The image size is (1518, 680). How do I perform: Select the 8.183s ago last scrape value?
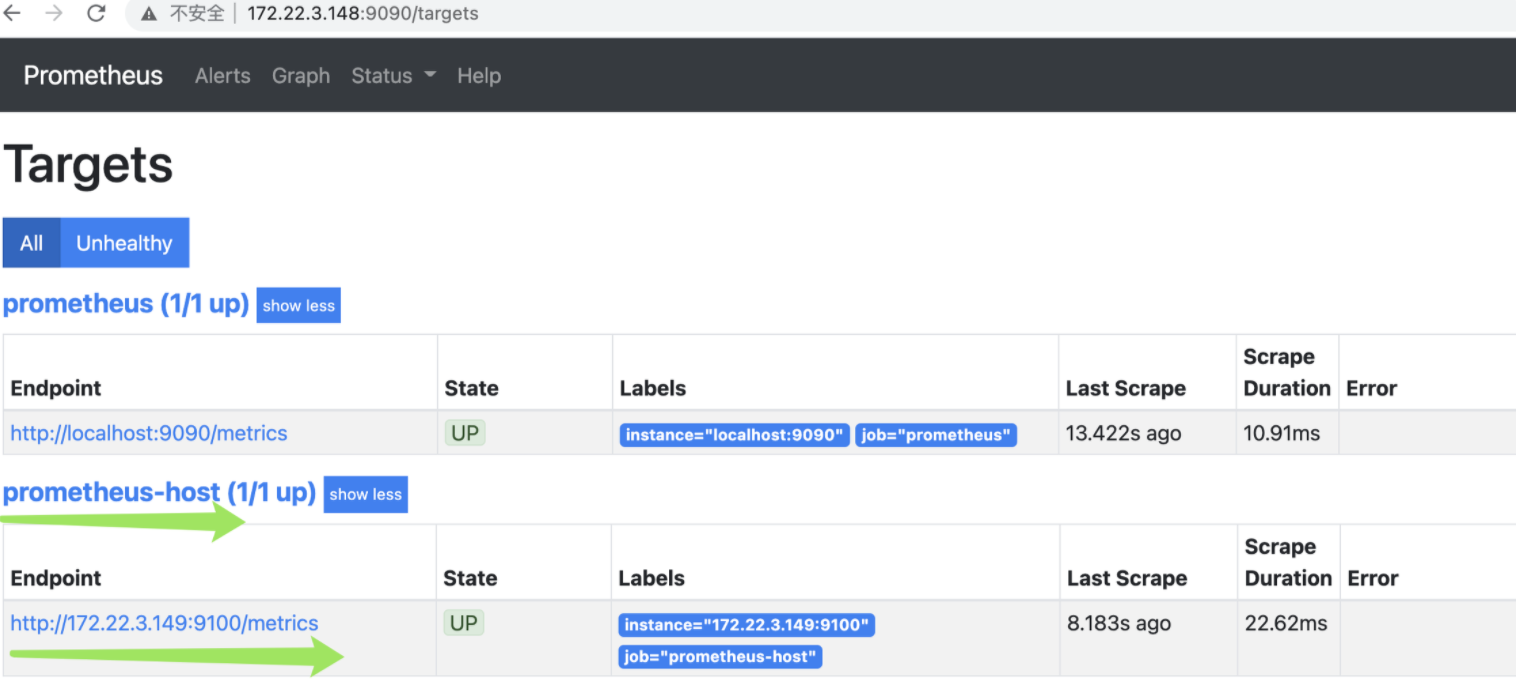pos(1119,623)
